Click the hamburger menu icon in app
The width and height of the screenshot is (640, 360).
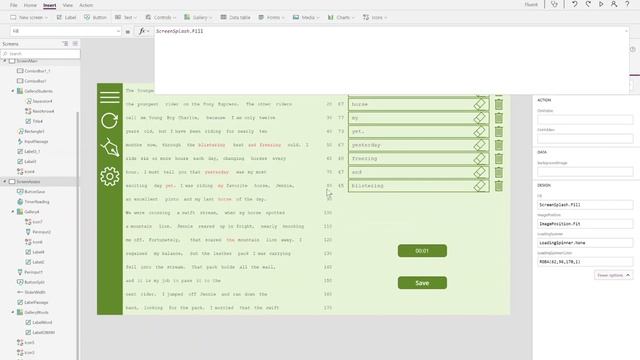110,97
